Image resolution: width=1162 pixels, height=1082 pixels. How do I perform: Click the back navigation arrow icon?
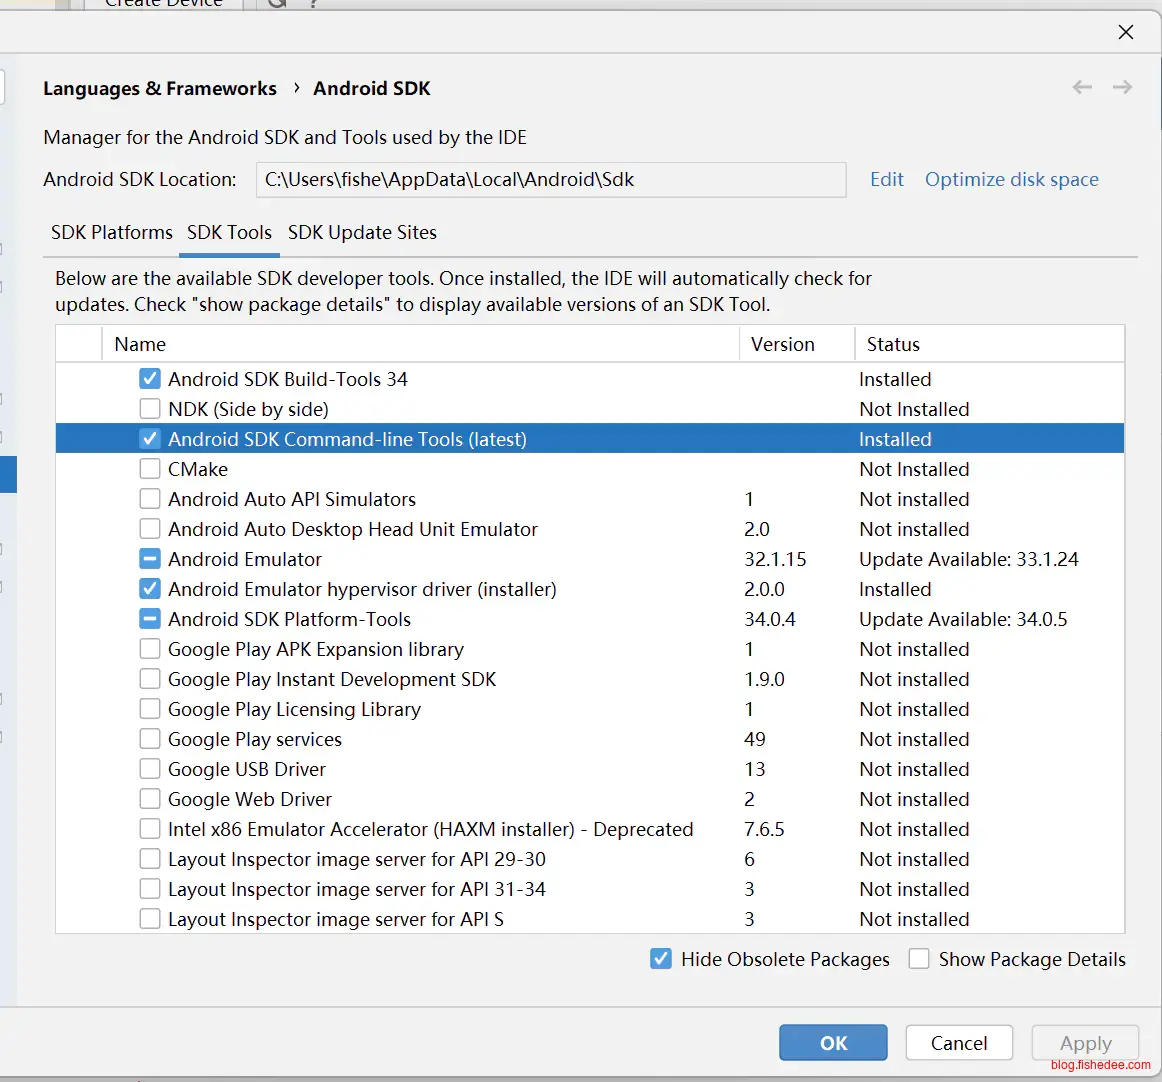pos(1082,88)
